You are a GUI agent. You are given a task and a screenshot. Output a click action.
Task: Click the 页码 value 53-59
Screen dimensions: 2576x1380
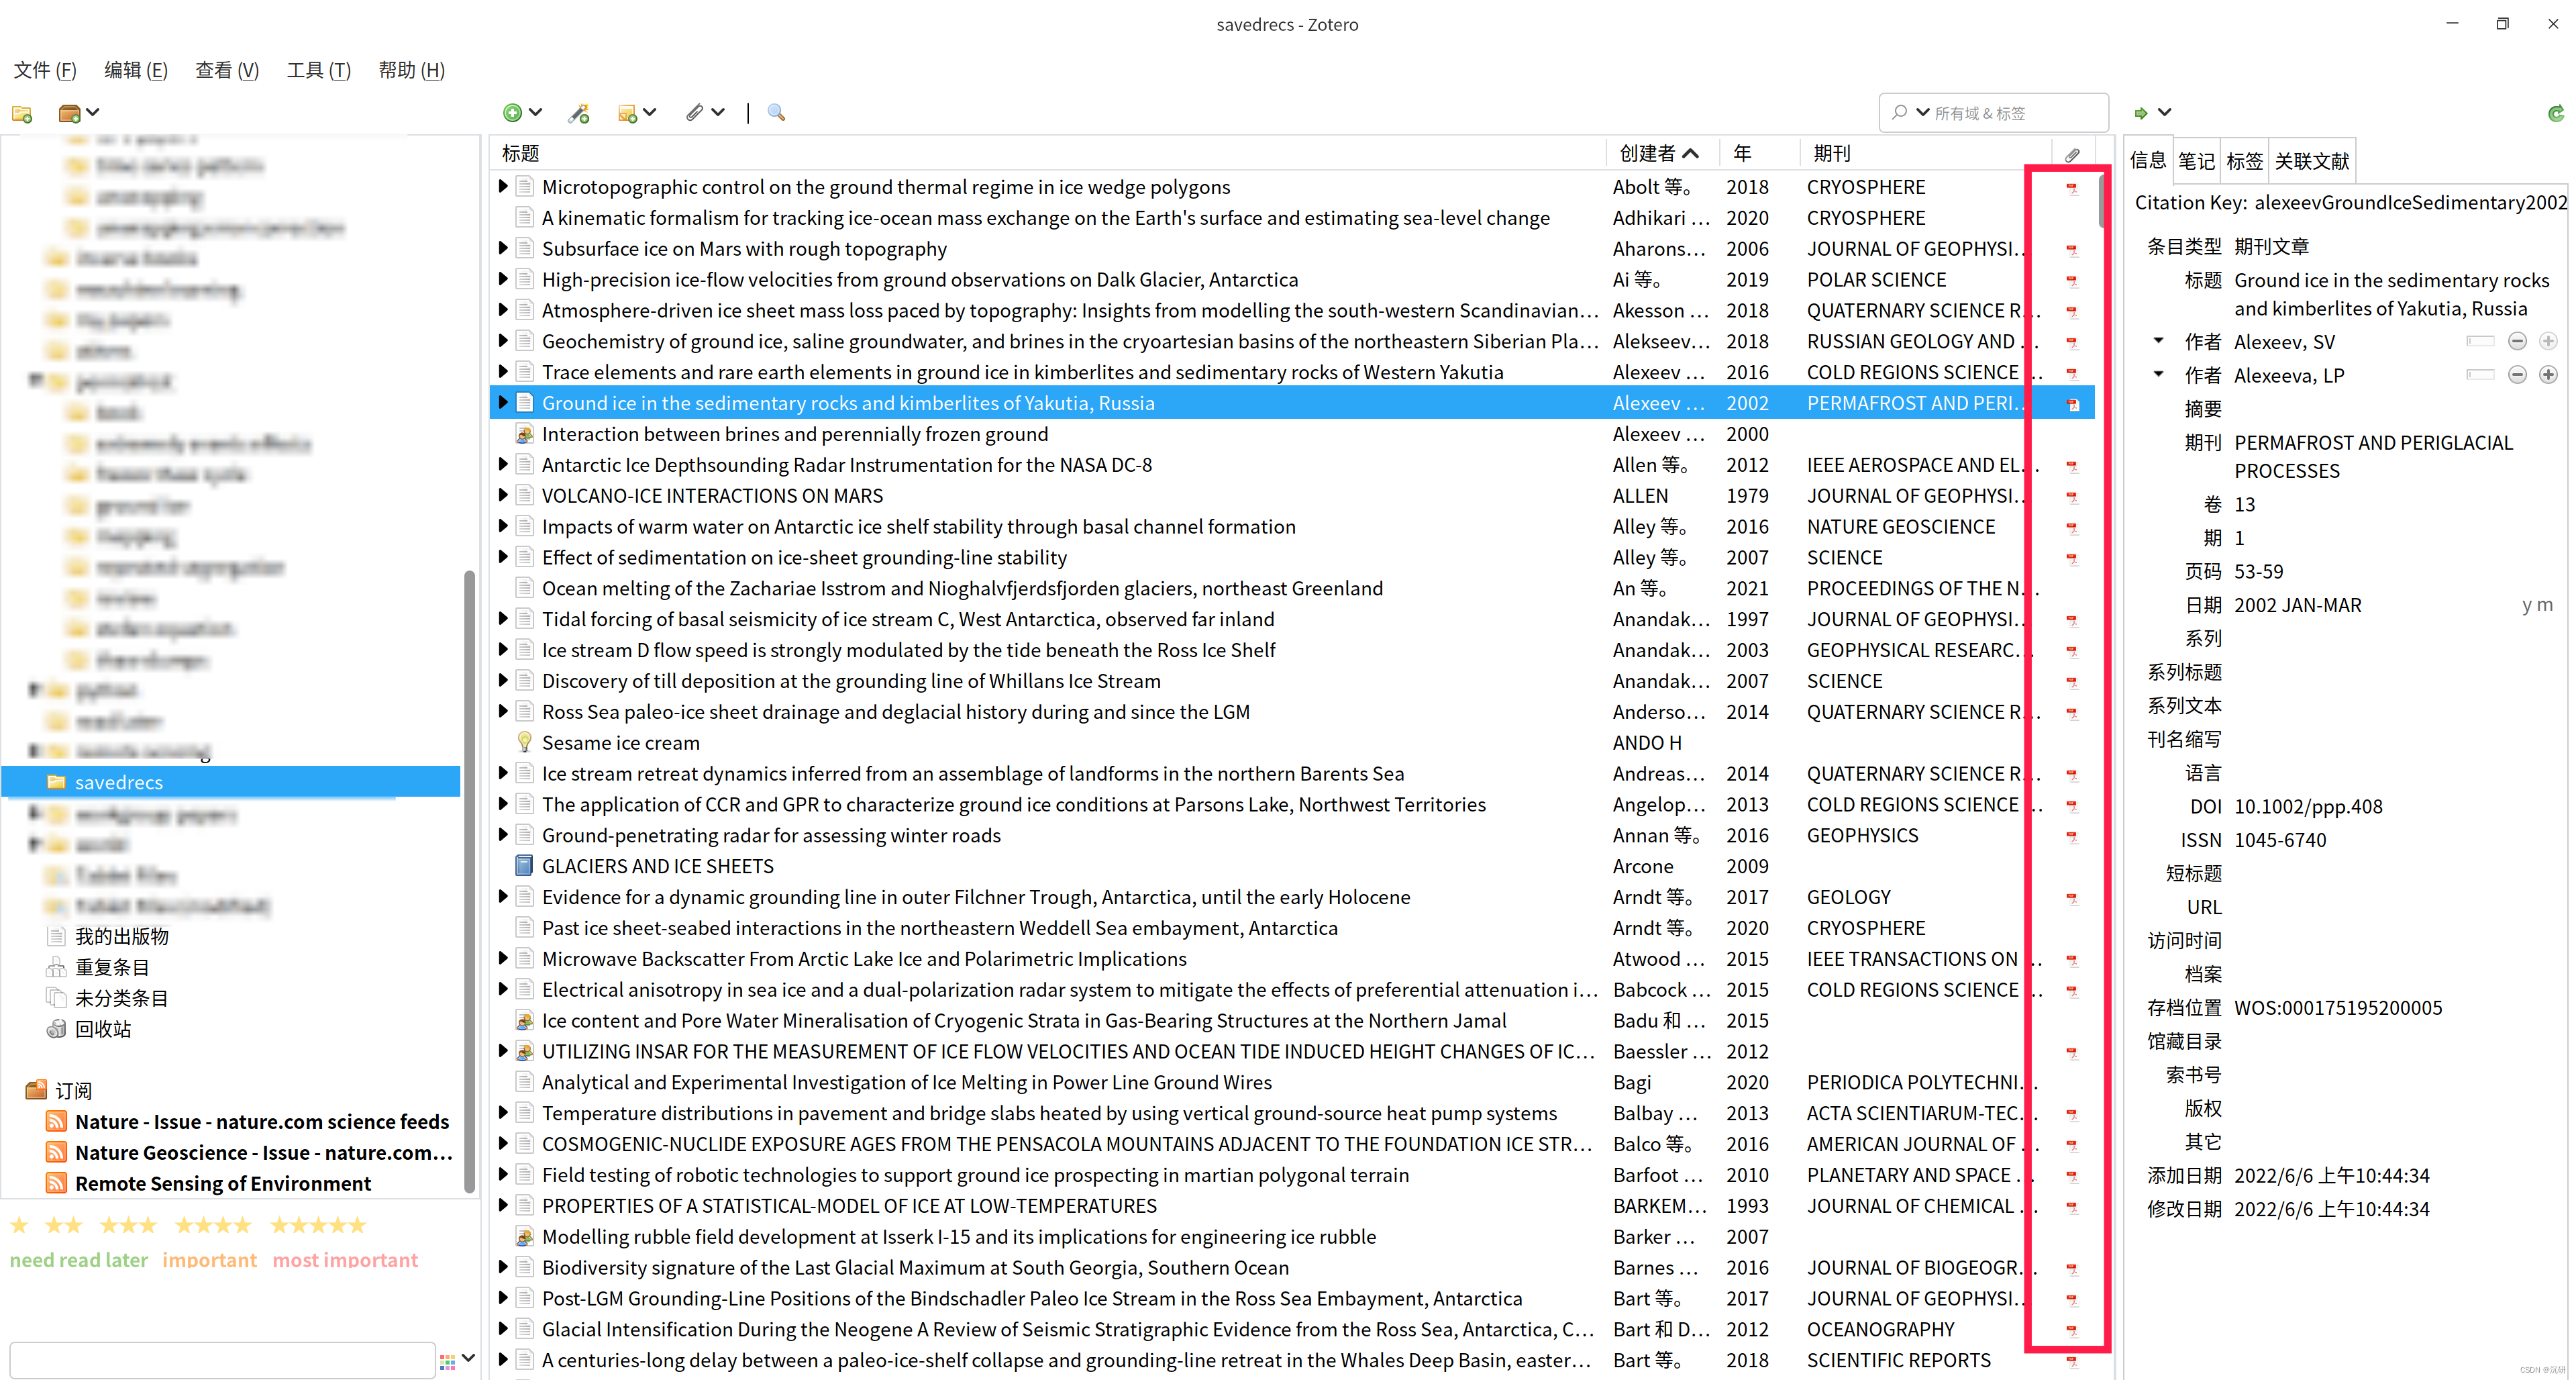tap(2259, 572)
